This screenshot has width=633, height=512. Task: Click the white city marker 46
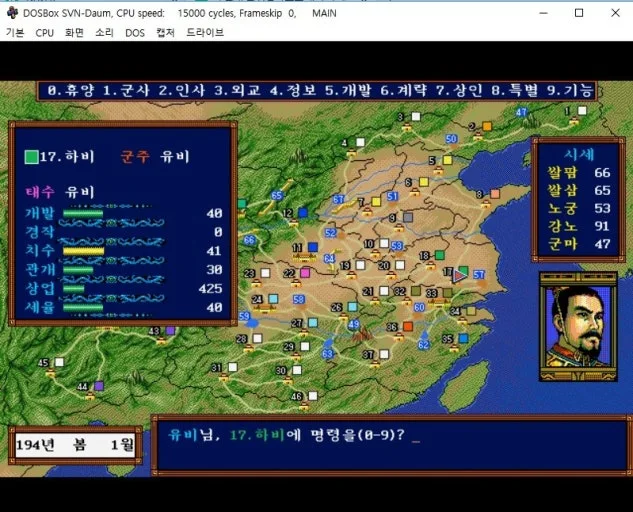(313, 396)
